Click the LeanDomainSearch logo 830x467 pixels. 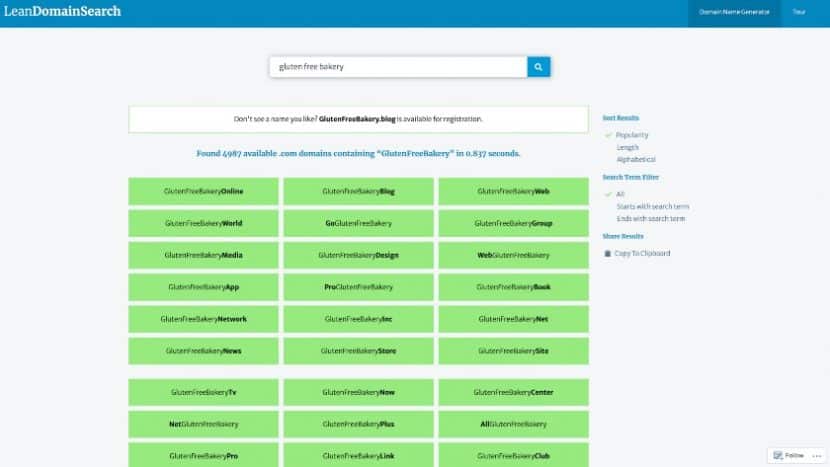pos(62,12)
